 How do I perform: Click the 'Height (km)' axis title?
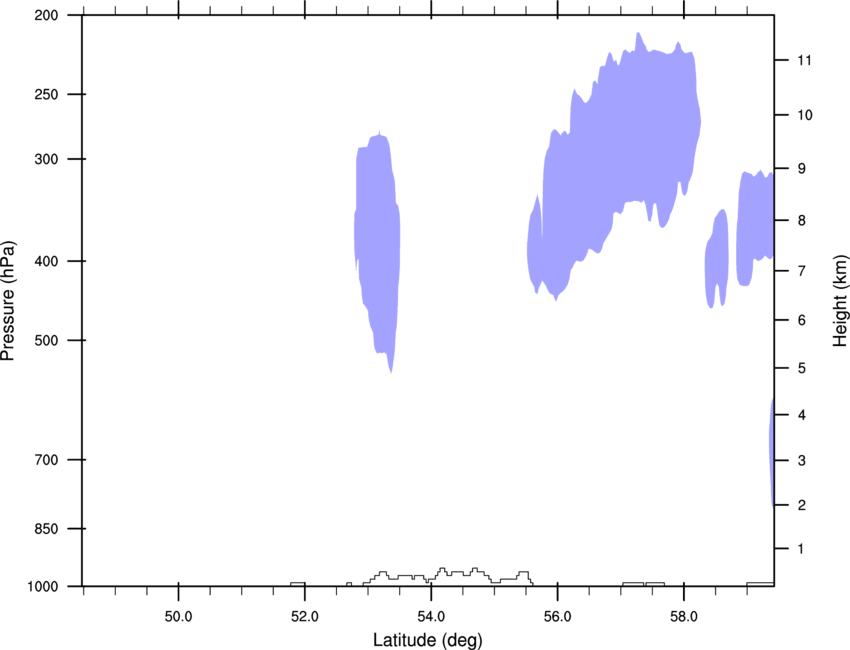click(840, 300)
